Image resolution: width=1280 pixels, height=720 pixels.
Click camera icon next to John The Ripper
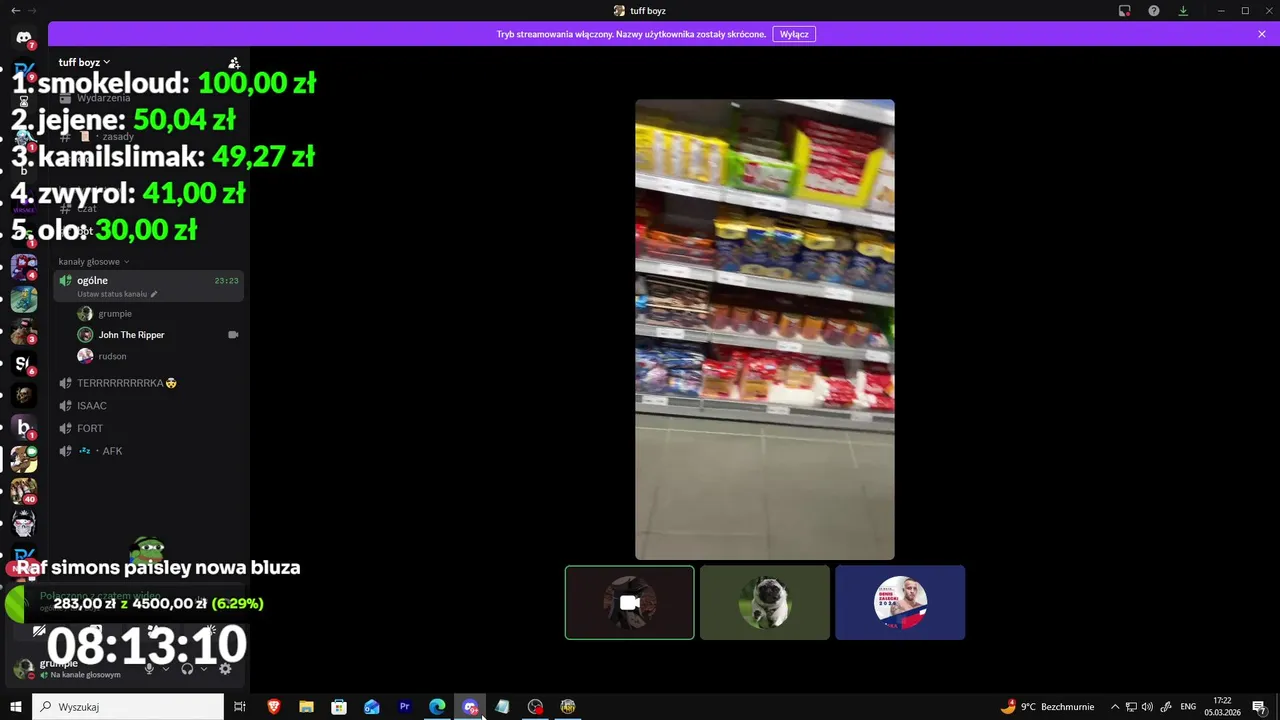coord(233,335)
